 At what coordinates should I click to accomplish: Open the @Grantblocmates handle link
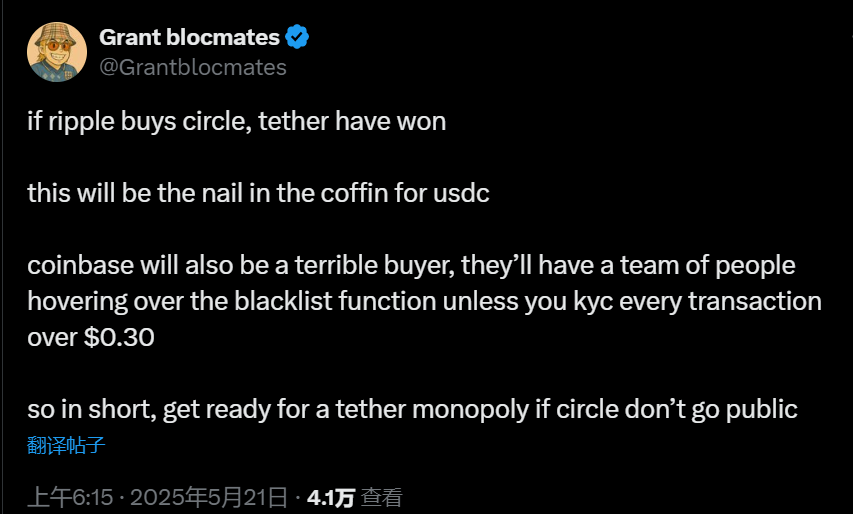coord(193,67)
